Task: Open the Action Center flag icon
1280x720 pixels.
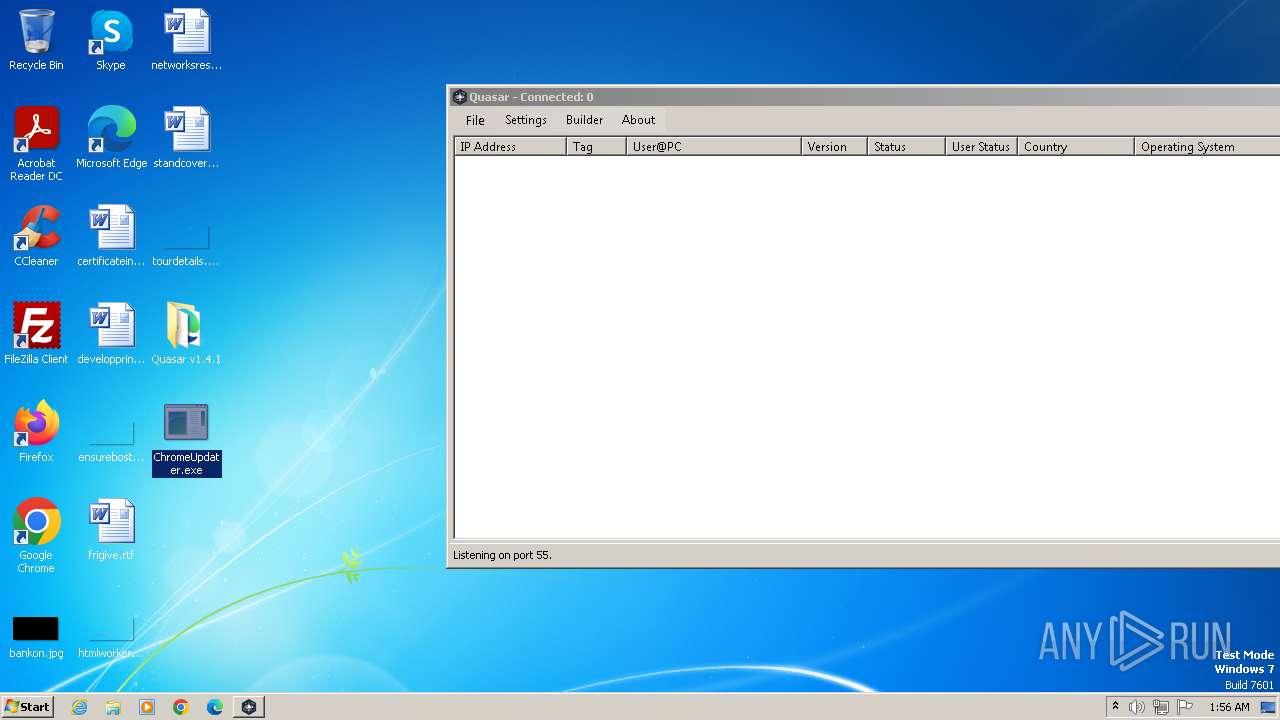Action: tap(1185, 707)
